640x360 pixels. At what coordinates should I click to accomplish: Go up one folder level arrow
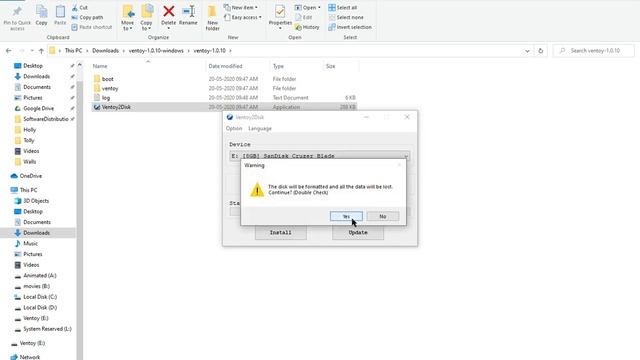coord(41,51)
